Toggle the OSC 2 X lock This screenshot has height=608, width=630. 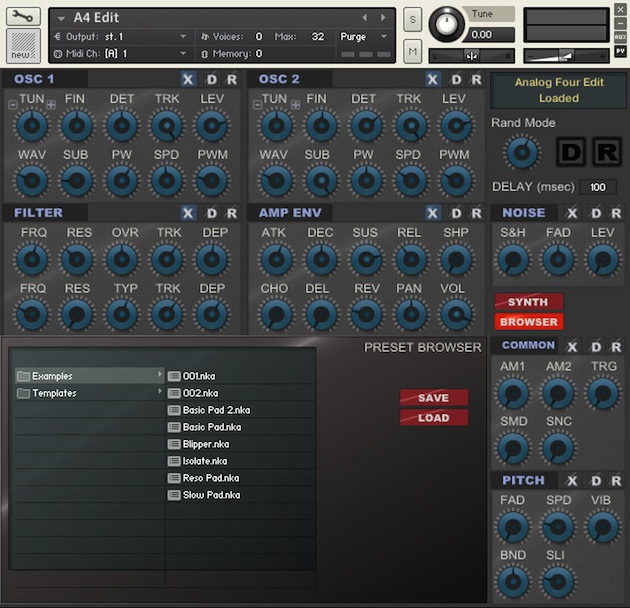432,79
